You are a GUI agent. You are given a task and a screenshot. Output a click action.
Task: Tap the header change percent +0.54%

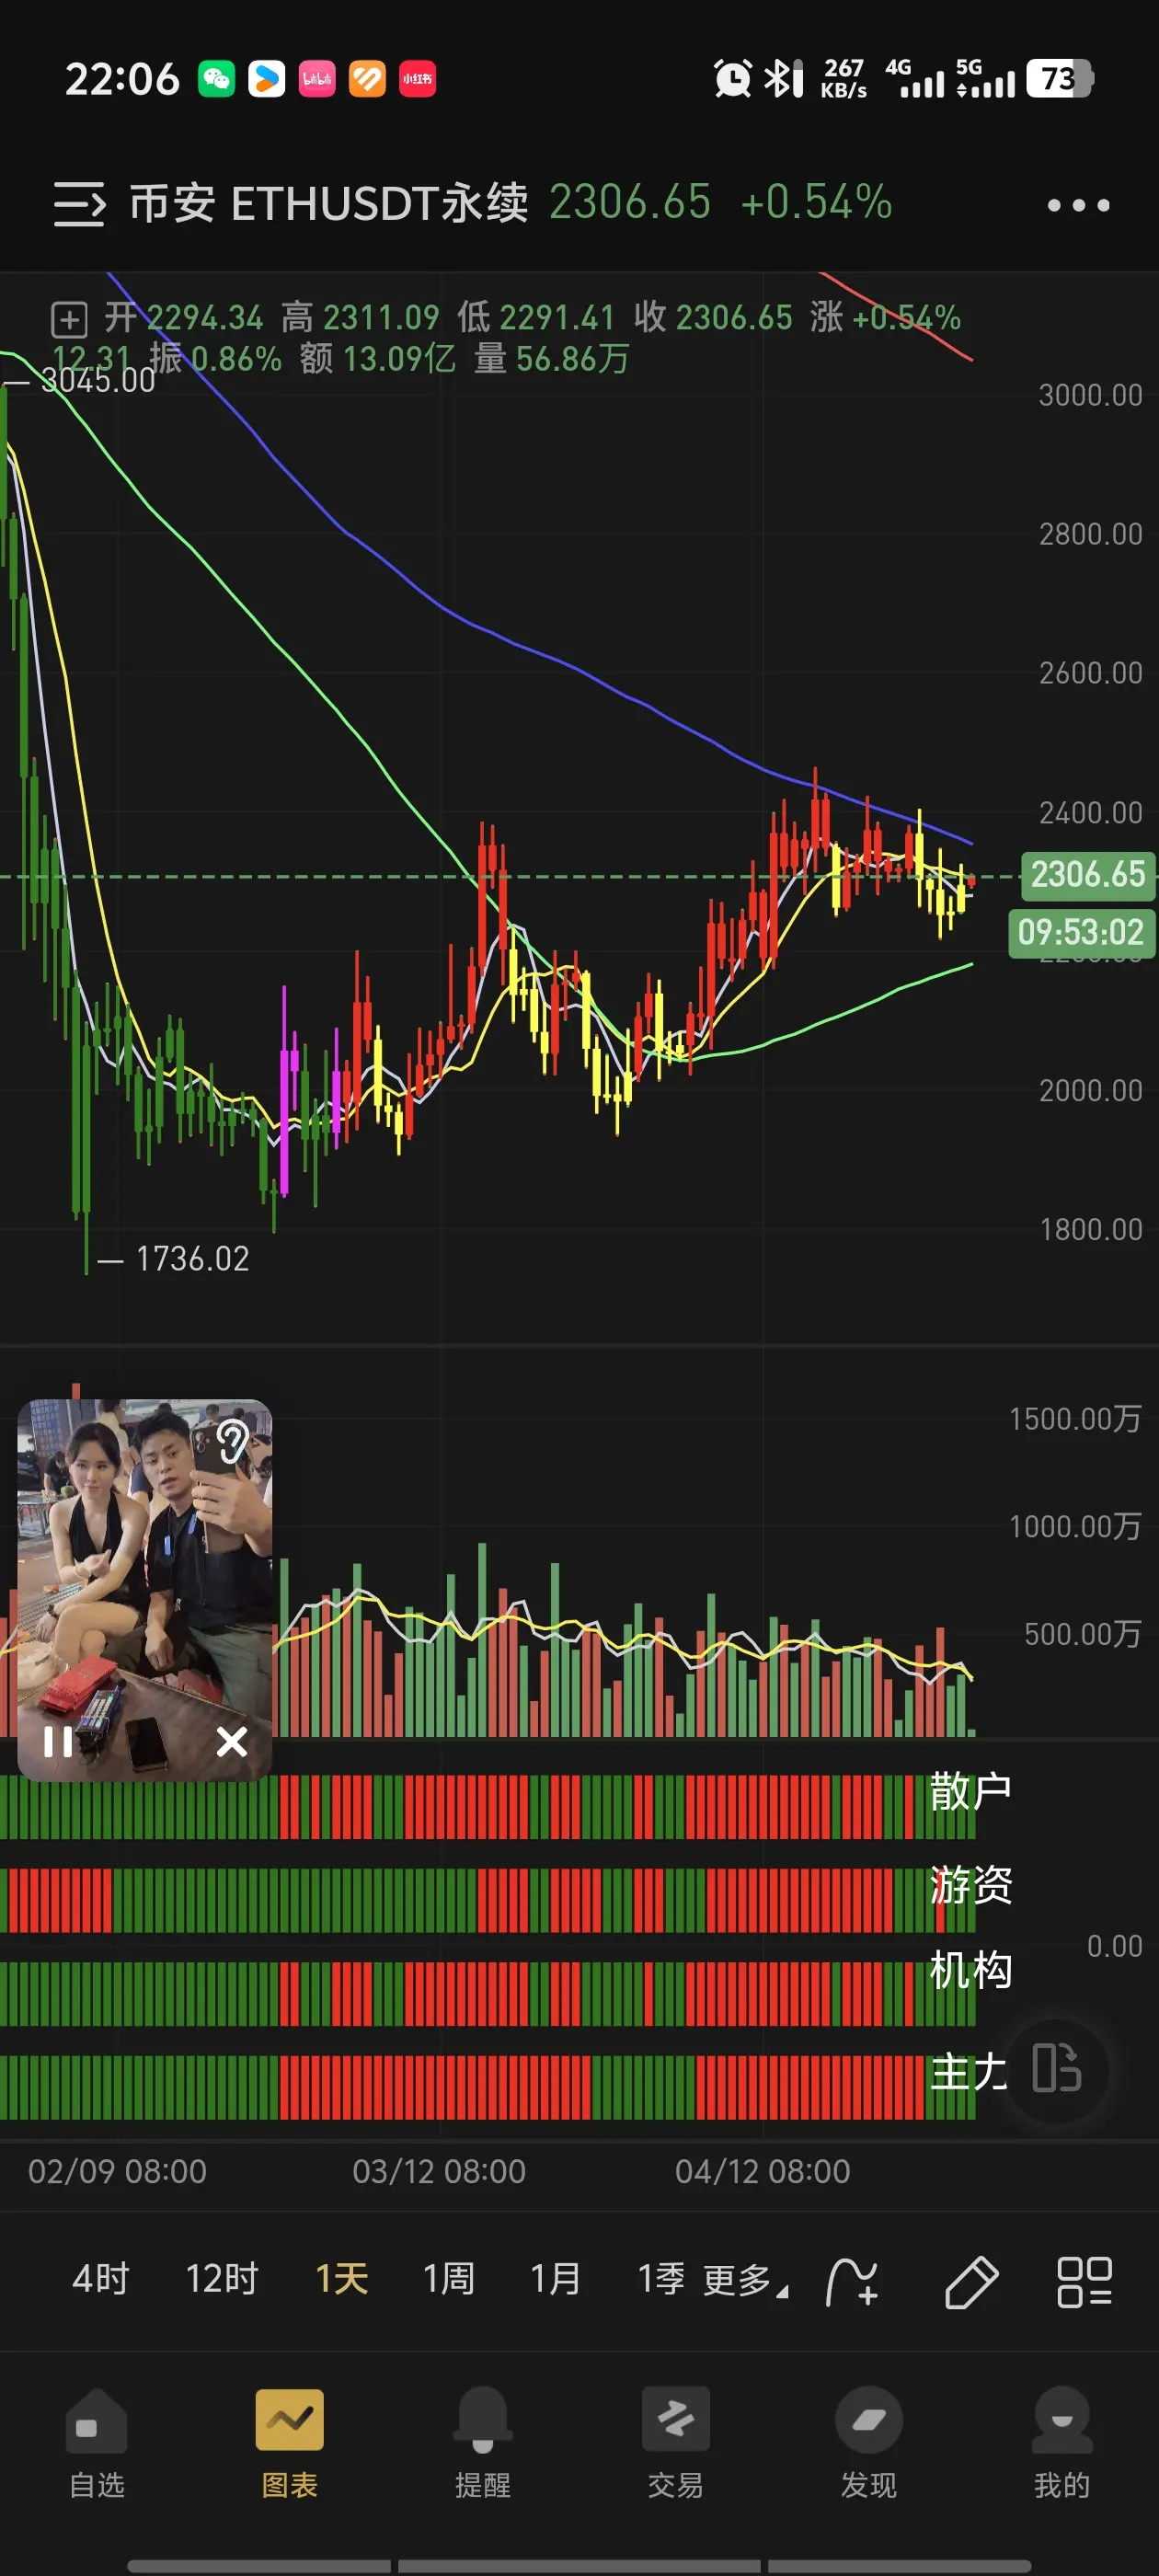point(816,202)
